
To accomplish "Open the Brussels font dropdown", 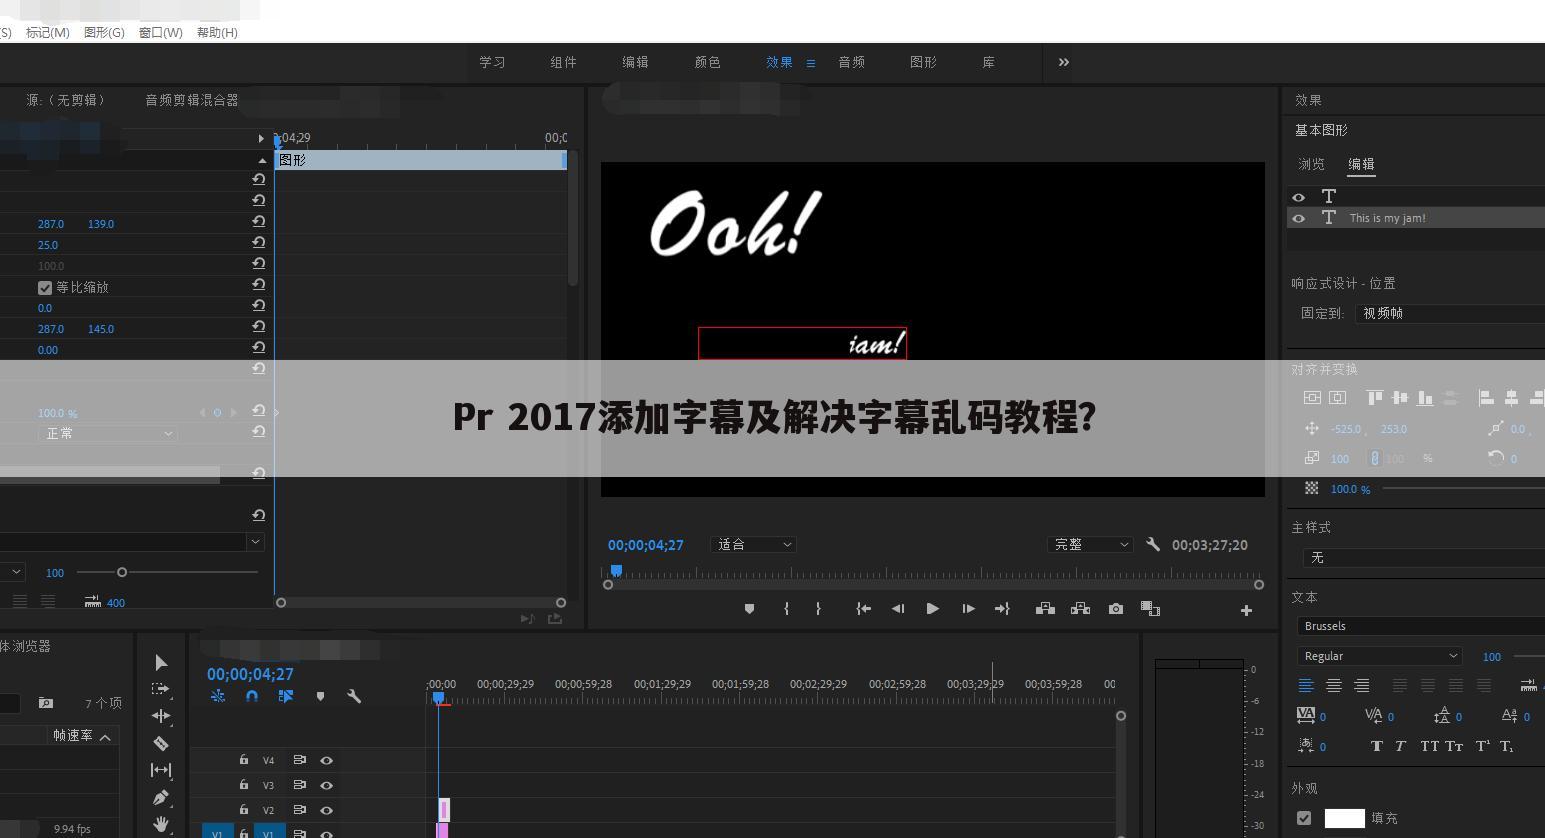I will tap(1421, 626).
